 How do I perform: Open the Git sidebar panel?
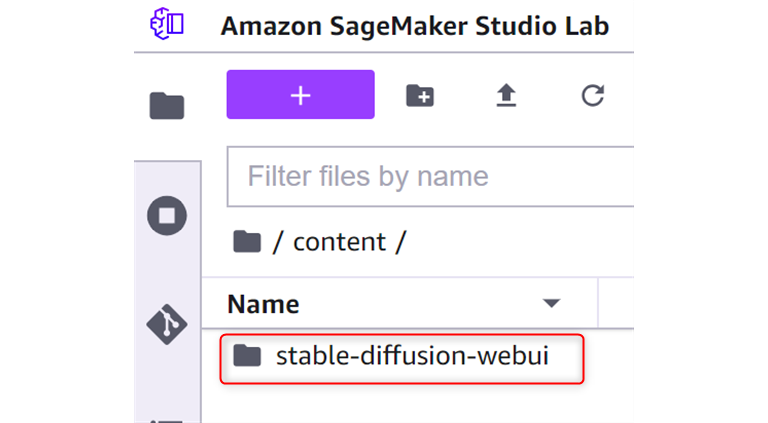pyautogui.click(x=167, y=323)
